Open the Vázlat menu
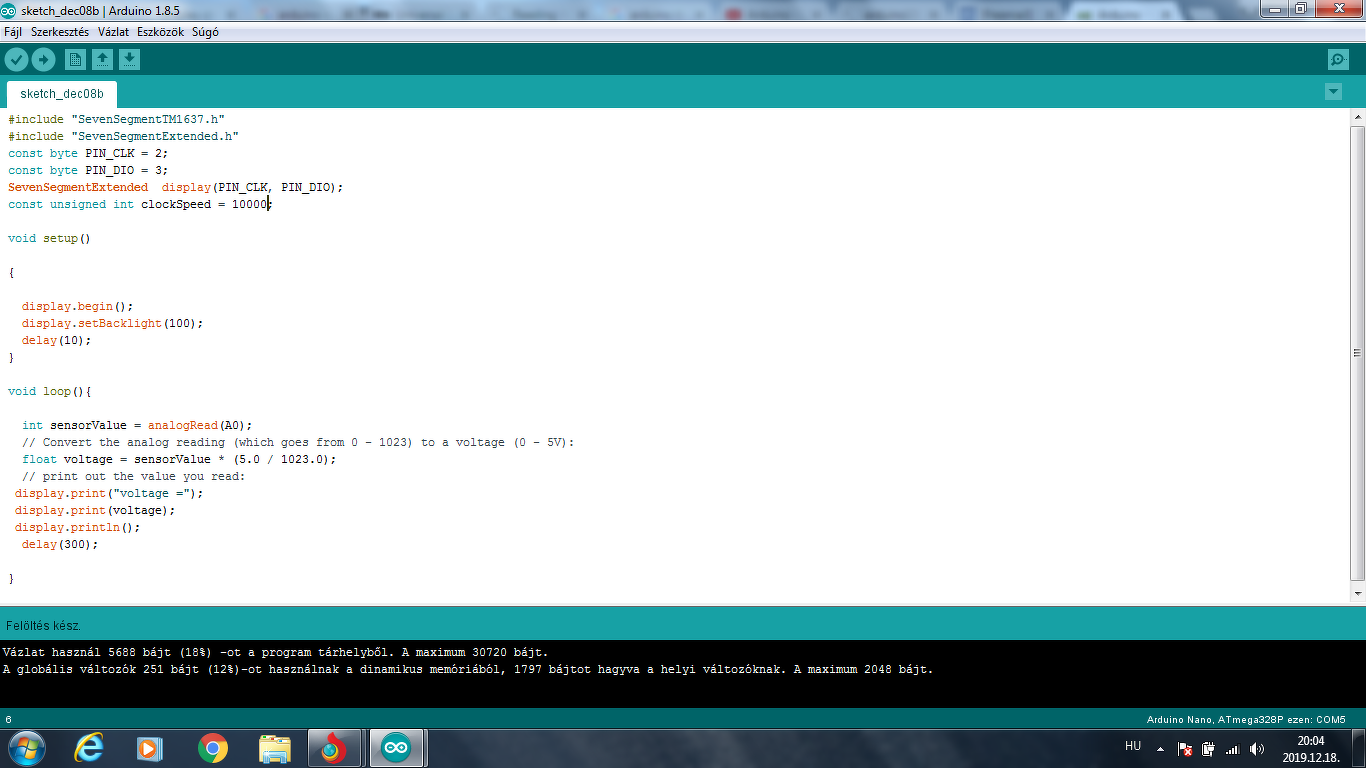 point(113,32)
